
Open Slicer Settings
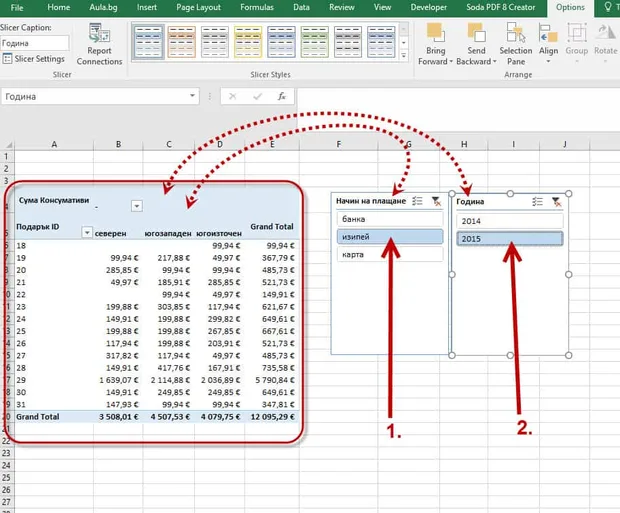click(34, 59)
